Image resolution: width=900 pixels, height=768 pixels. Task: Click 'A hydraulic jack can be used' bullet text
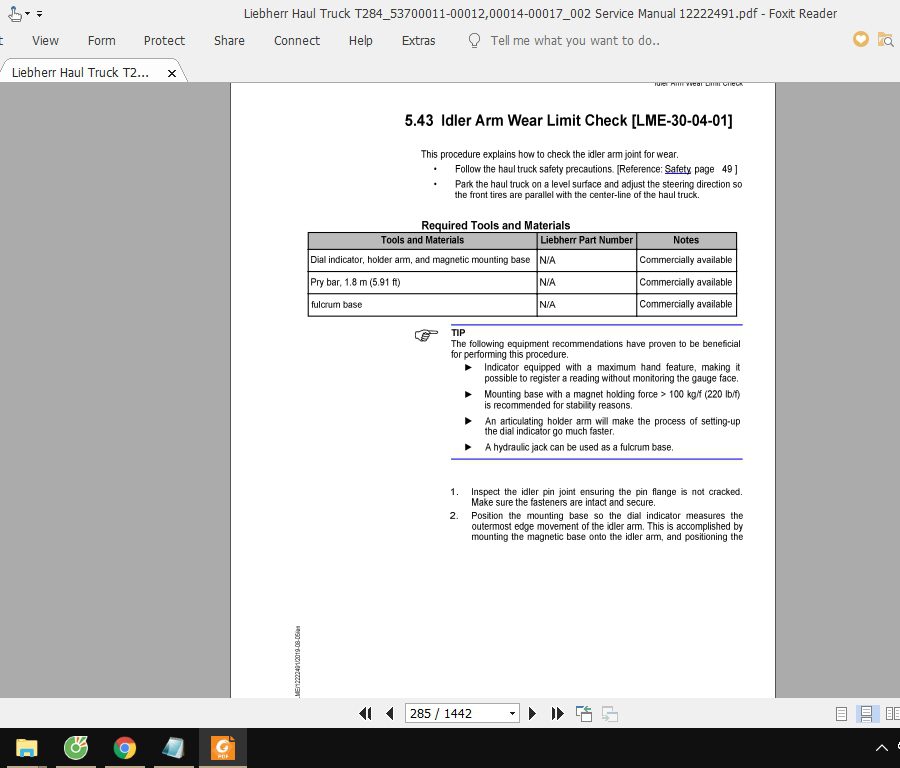point(579,447)
